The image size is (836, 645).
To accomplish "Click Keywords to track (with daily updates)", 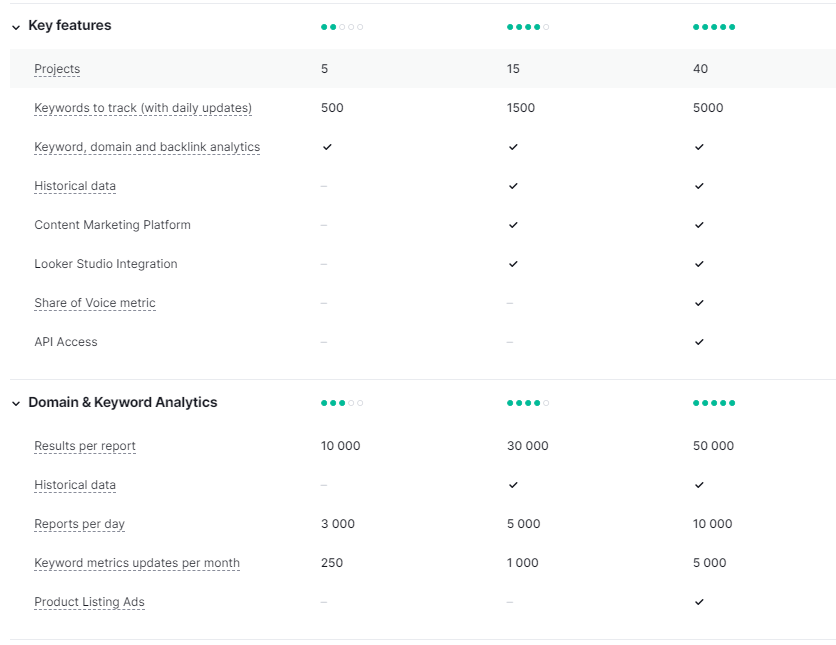I will pos(143,108).
